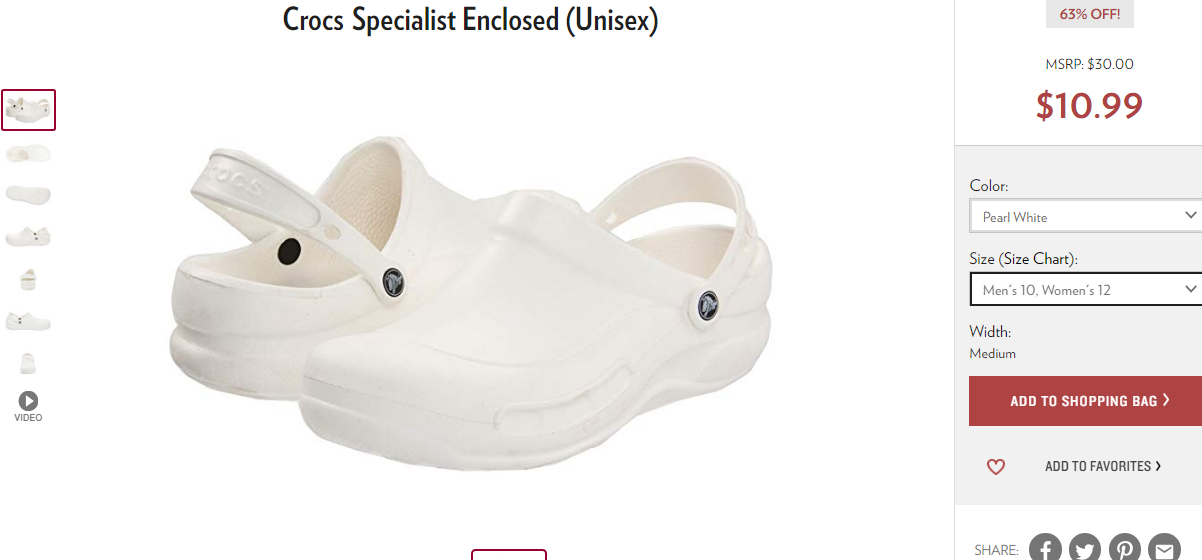The width and height of the screenshot is (1202, 560).
Task: Select the sixth thumbnail showing side profile
Action: click(x=28, y=321)
